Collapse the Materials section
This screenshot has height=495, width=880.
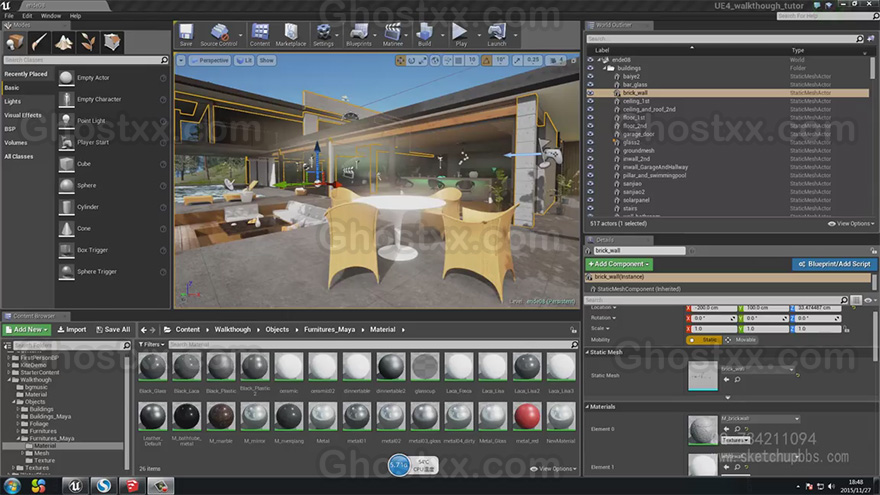point(587,407)
